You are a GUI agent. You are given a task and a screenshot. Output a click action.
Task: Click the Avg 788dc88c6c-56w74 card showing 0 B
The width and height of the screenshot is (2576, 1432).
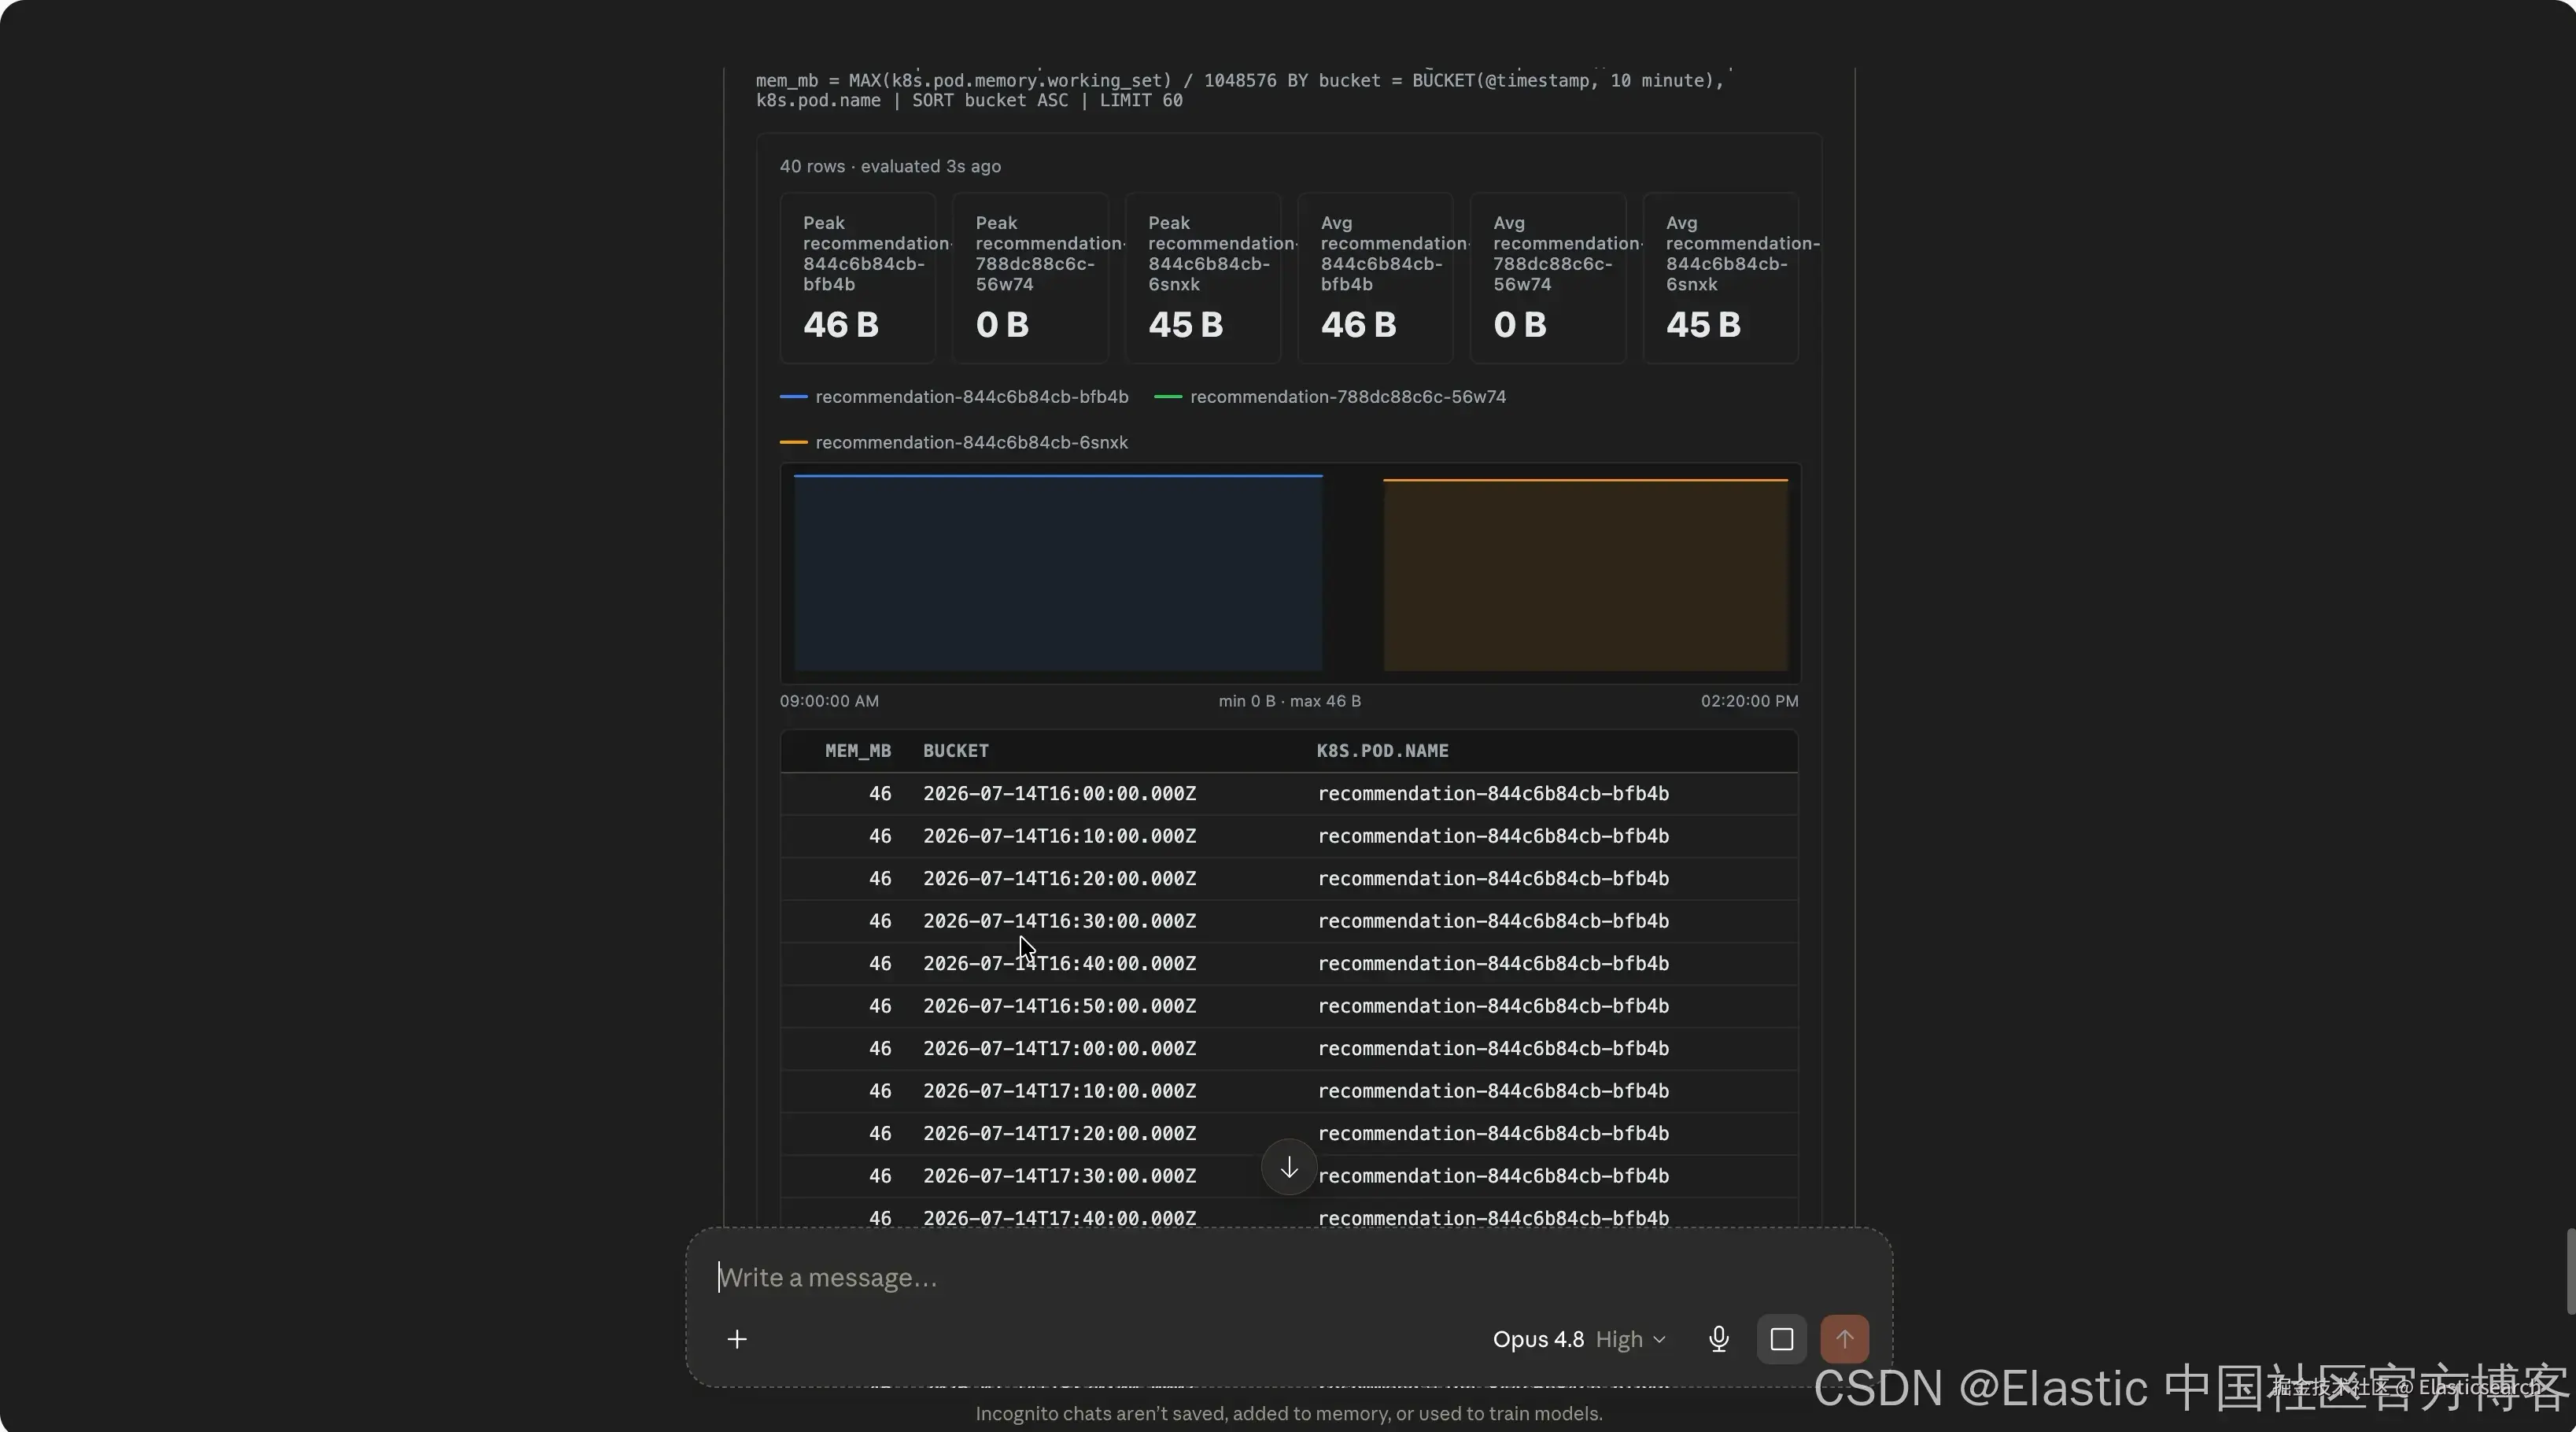tap(1548, 278)
